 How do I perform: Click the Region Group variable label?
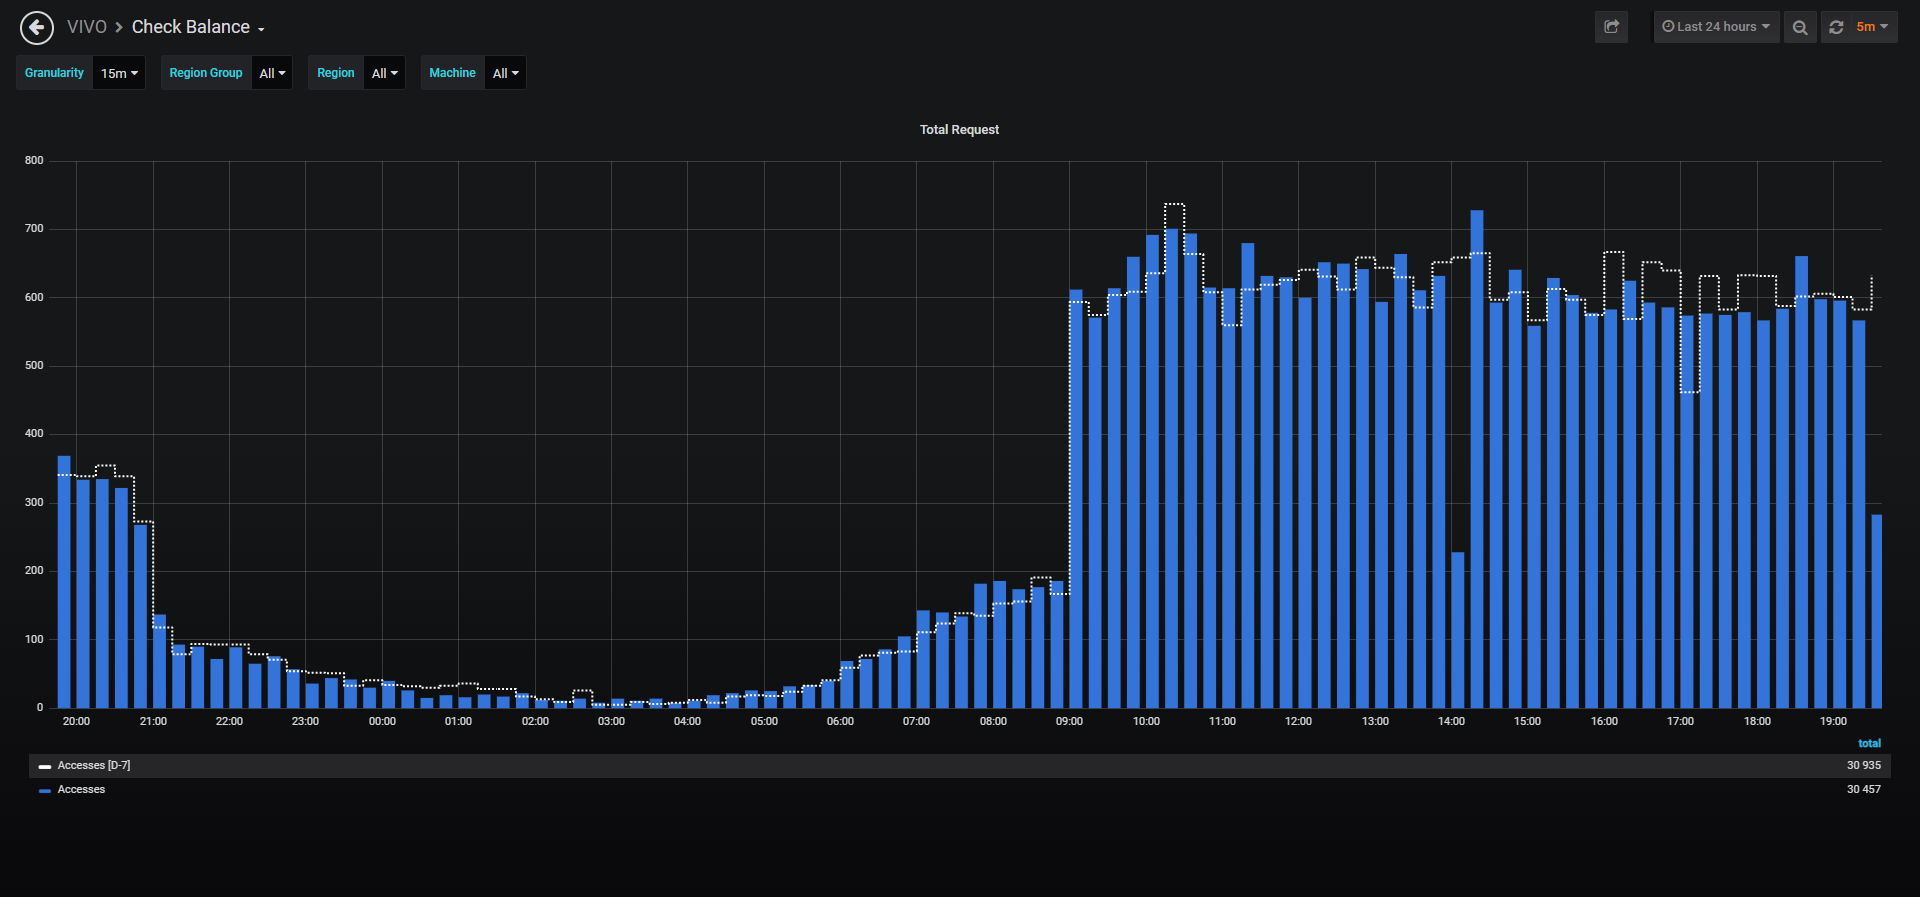[x=206, y=73]
